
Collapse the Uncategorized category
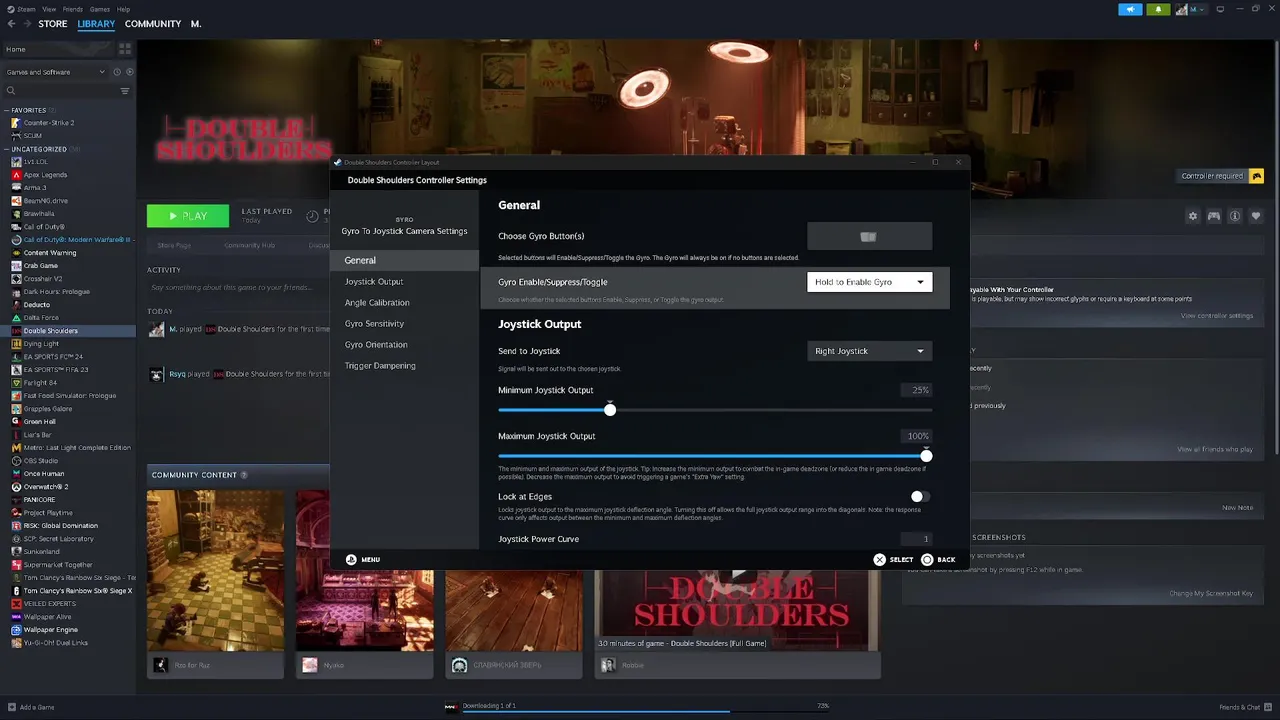coord(7,149)
